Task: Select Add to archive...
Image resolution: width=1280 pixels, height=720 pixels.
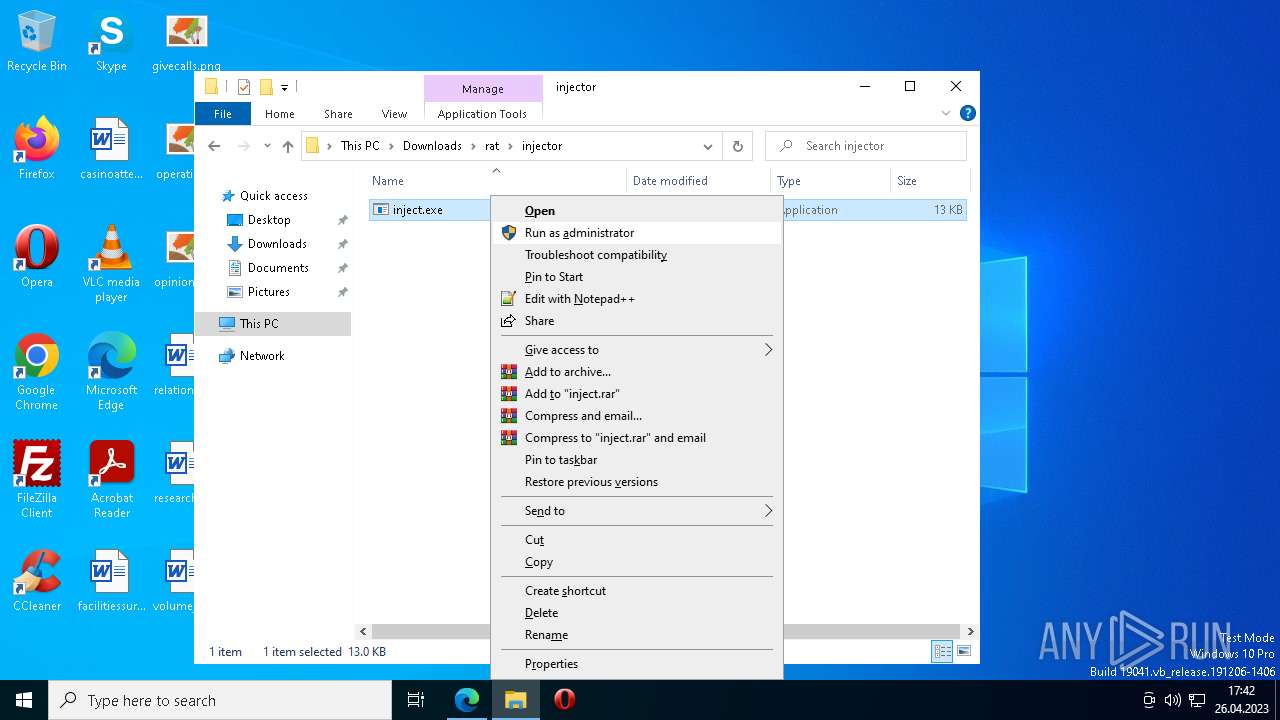Action: [636, 372]
